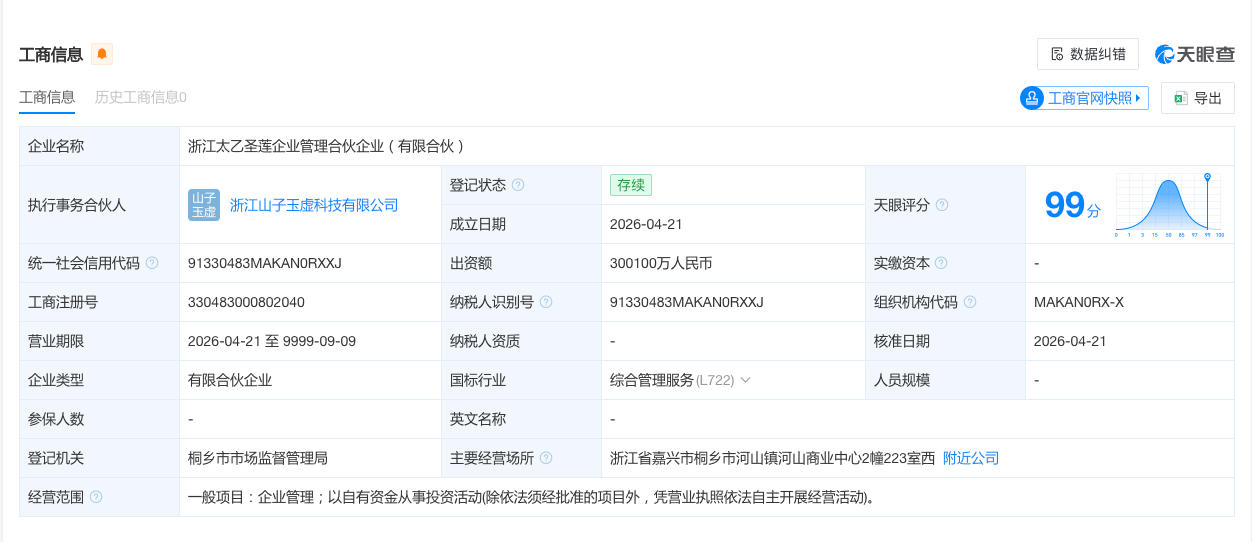Click help icon next to 纳税人识别号
This screenshot has height=542, width=1252.
(x=546, y=302)
